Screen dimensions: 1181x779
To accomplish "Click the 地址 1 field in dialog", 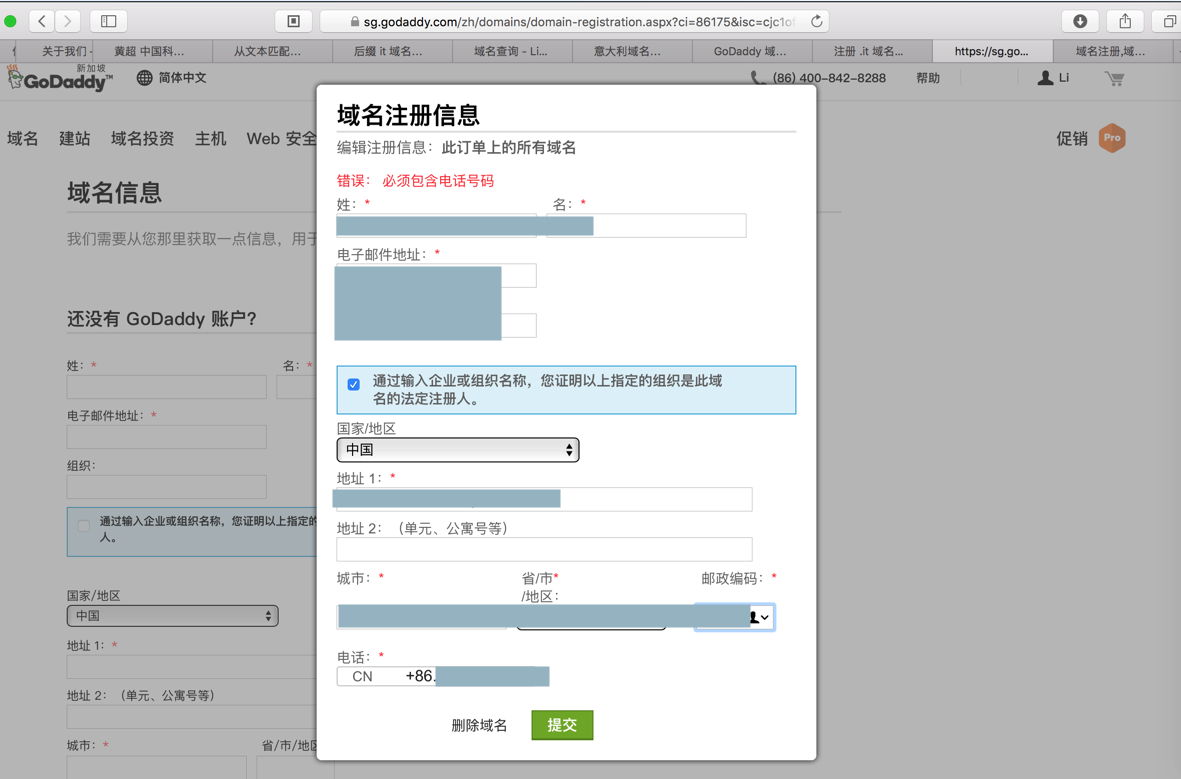I will coord(544,499).
